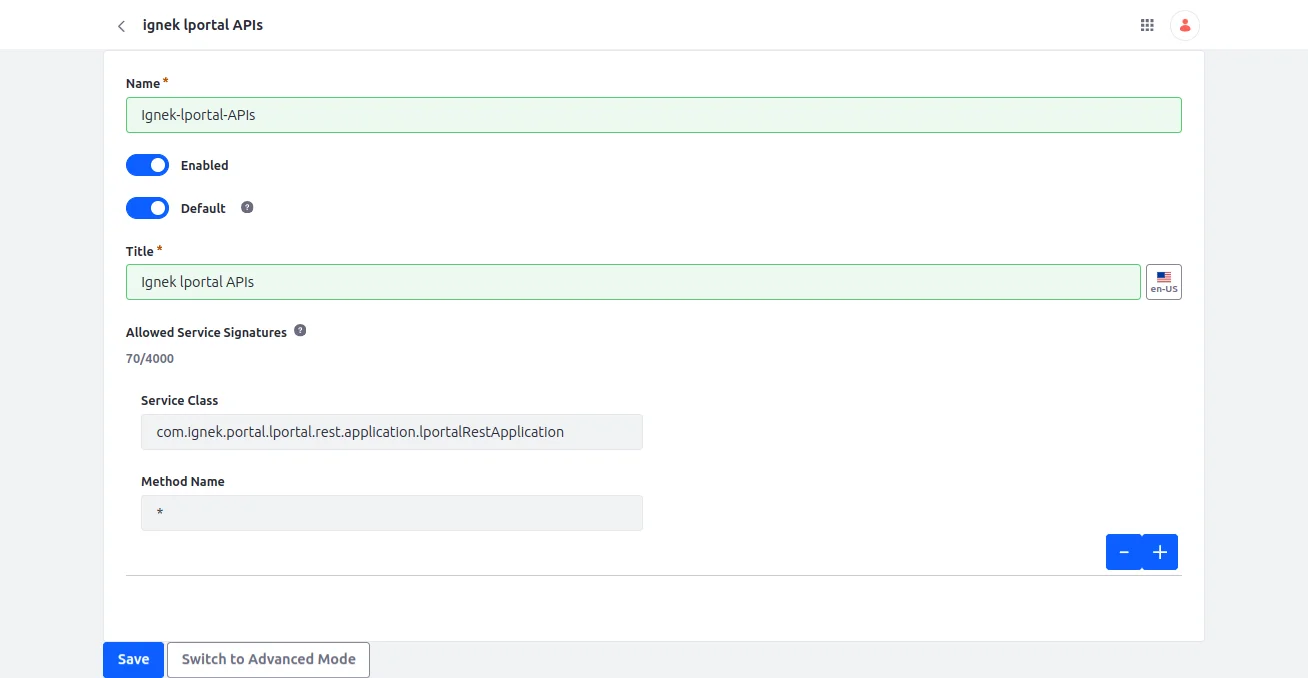Viewport: 1308px width, 678px height.
Task: Focus the Title input field
Action: [633, 282]
